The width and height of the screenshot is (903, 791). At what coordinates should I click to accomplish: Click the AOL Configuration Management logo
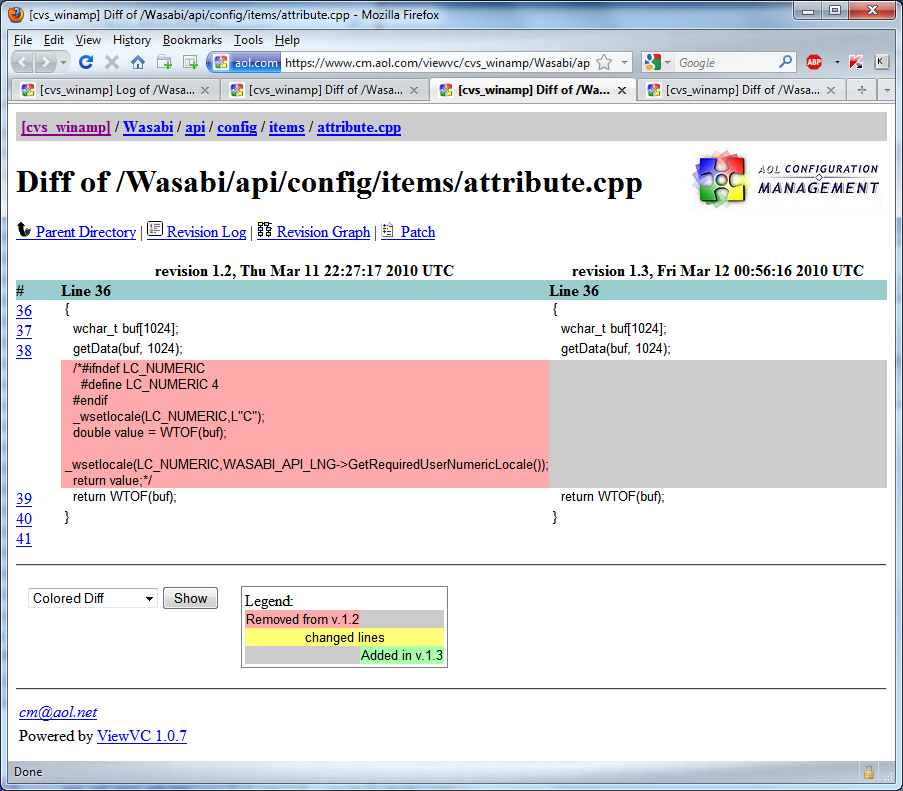click(x=786, y=179)
